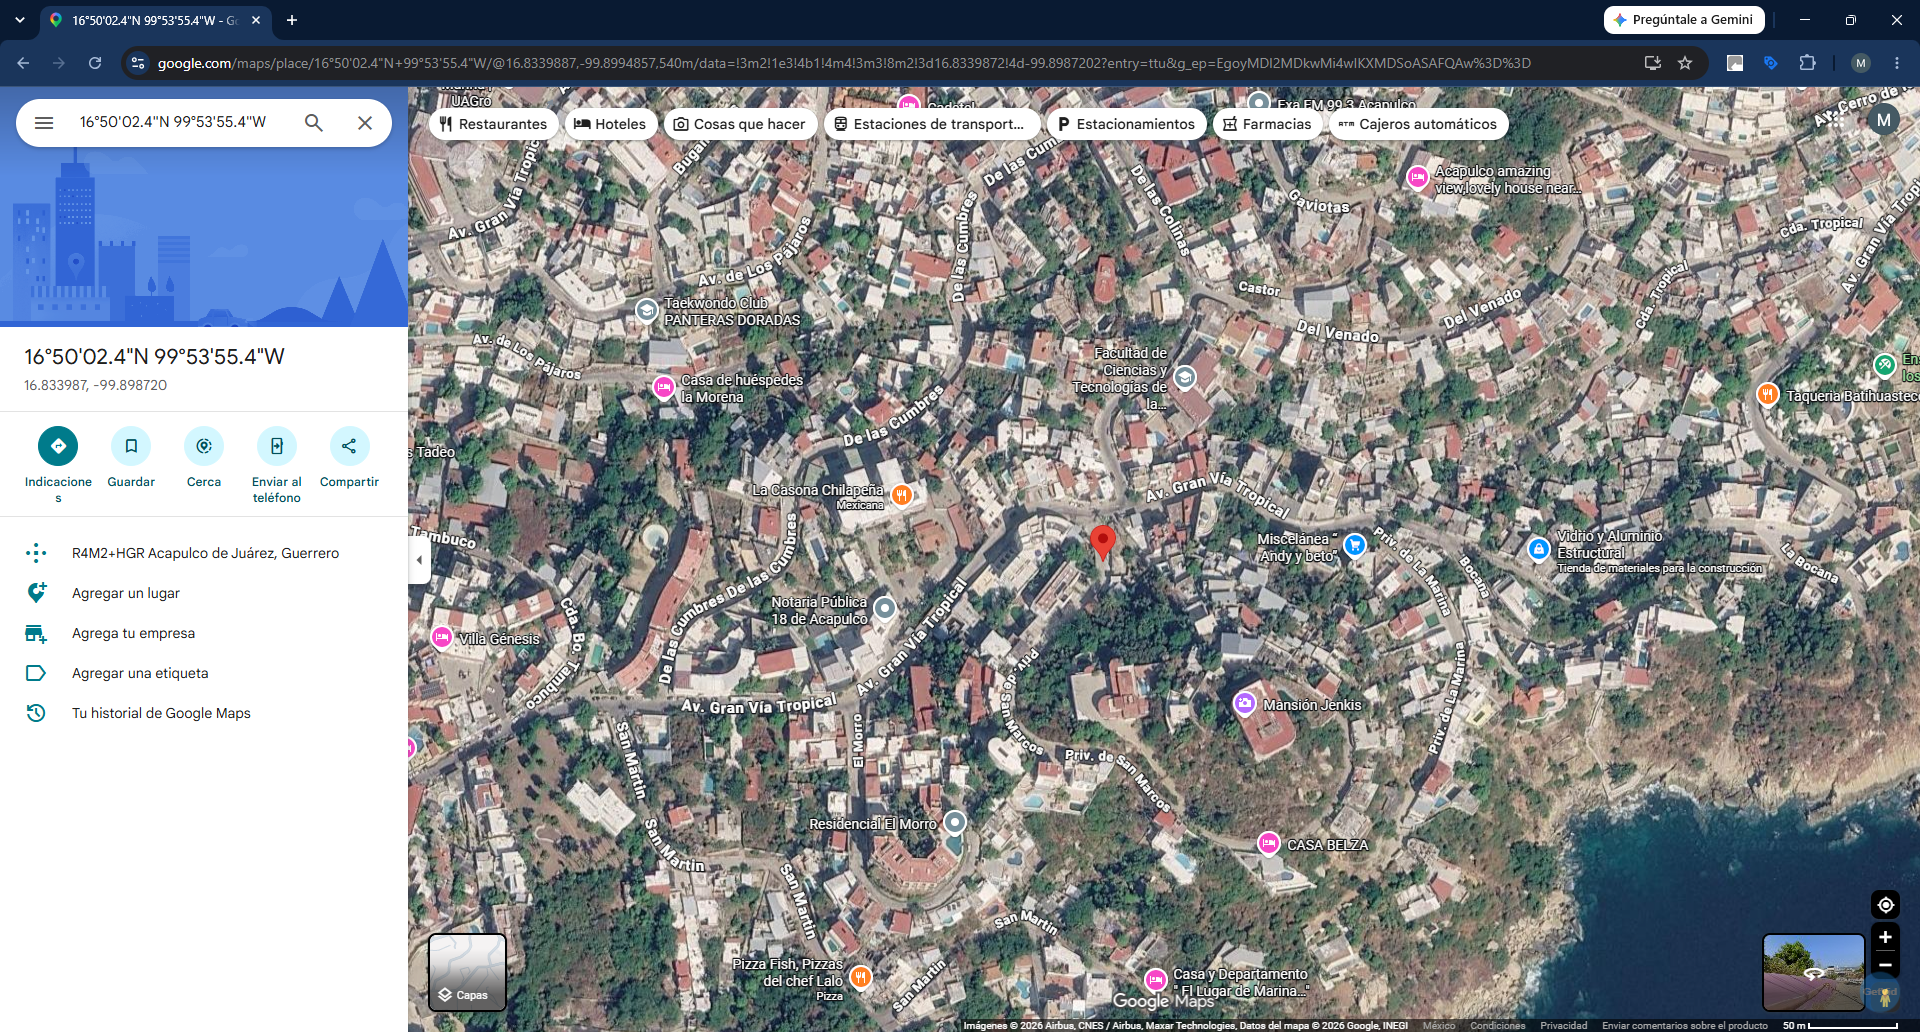Select the Cajeros automáticos chip
Image resolution: width=1920 pixels, height=1032 pixels.
(x=1418, y=124)
